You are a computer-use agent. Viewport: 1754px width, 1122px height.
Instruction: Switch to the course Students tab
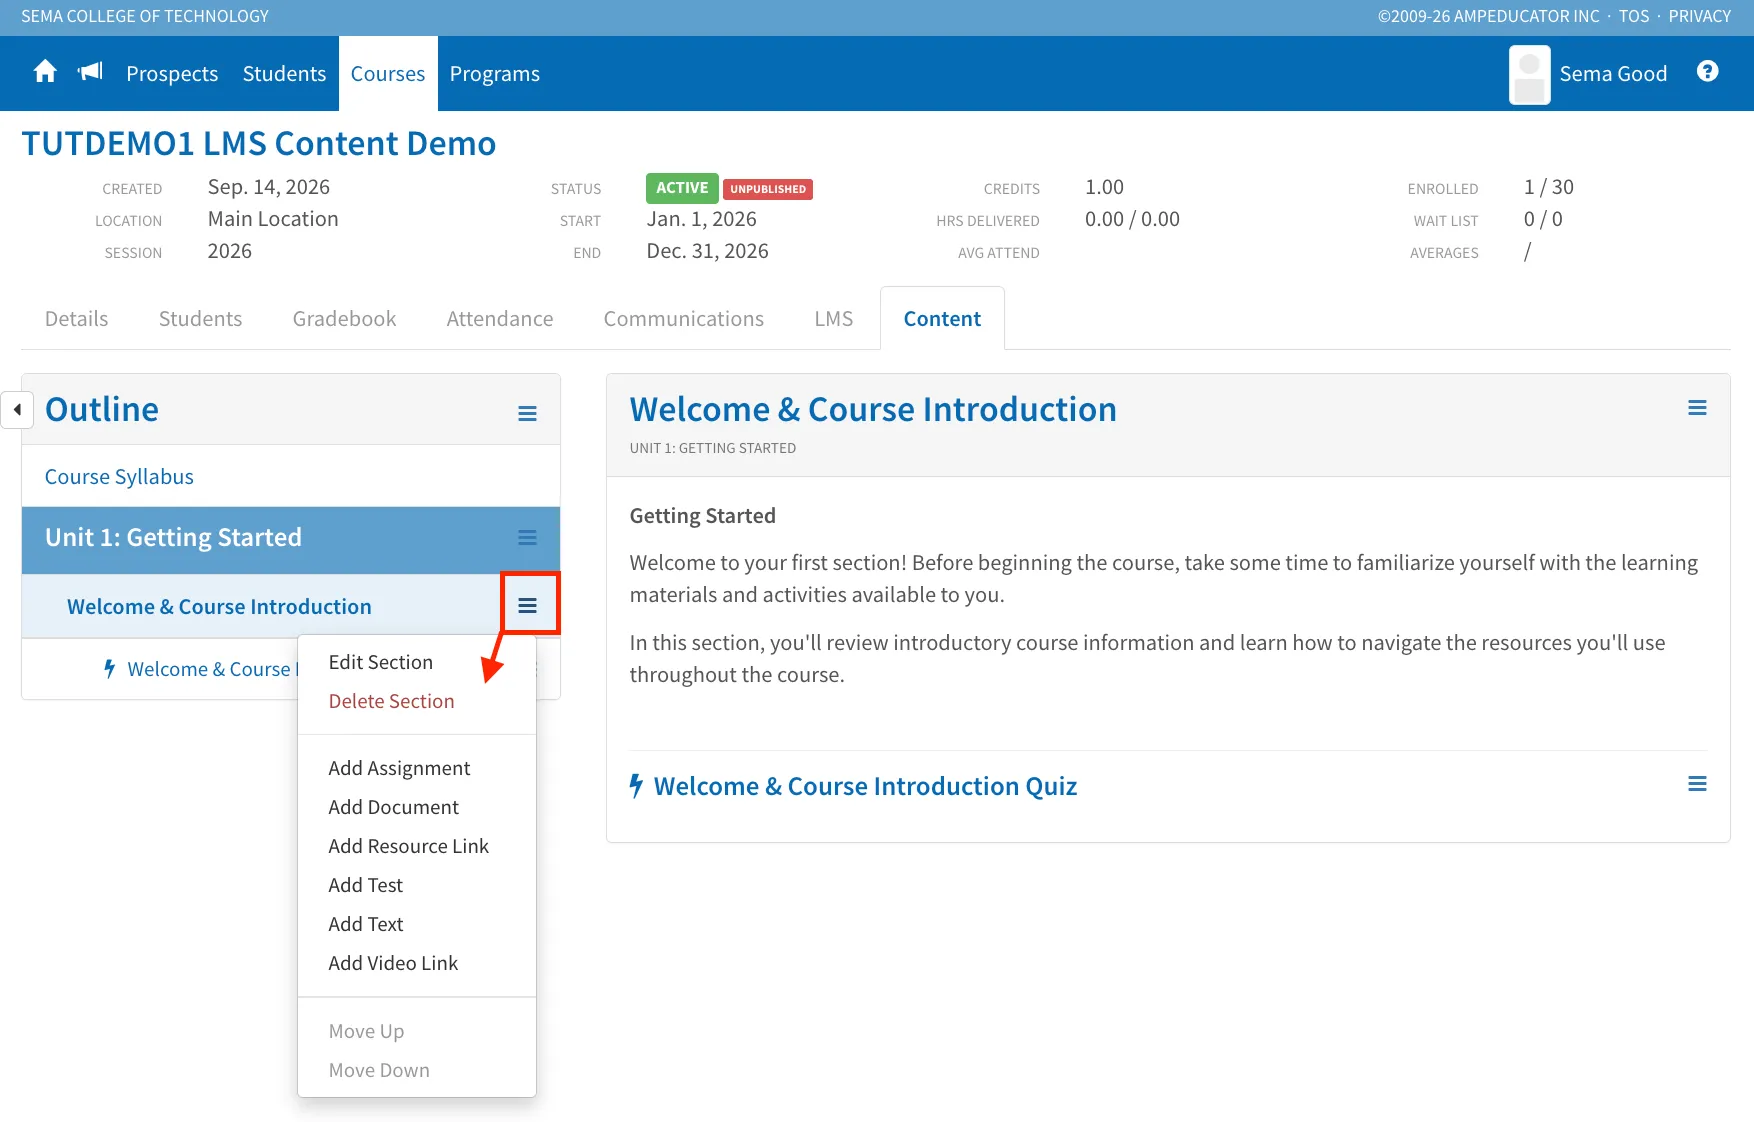click(201, 319)
